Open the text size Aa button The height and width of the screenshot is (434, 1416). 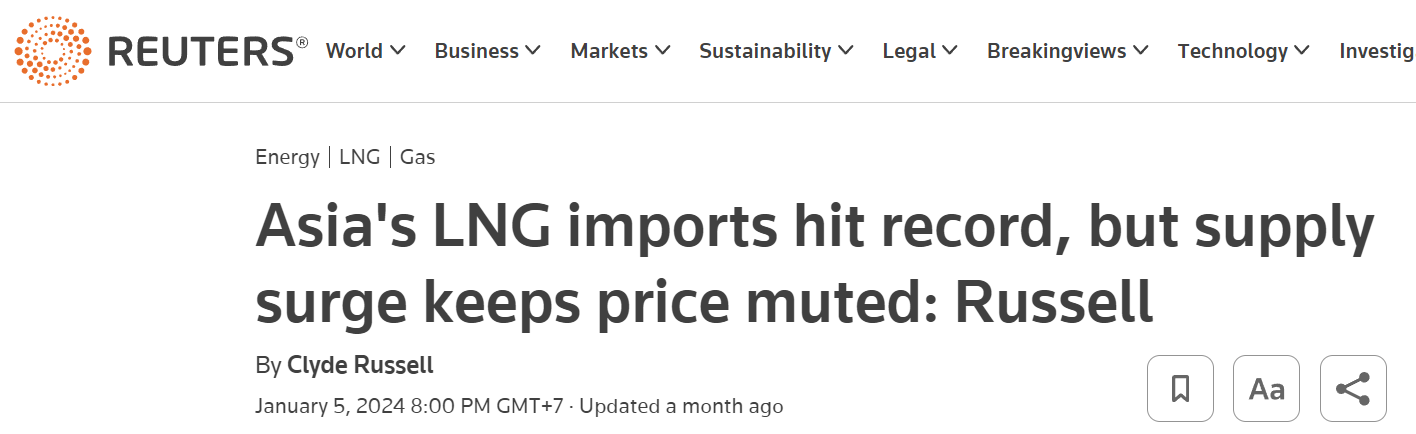tap(1266, 388)
